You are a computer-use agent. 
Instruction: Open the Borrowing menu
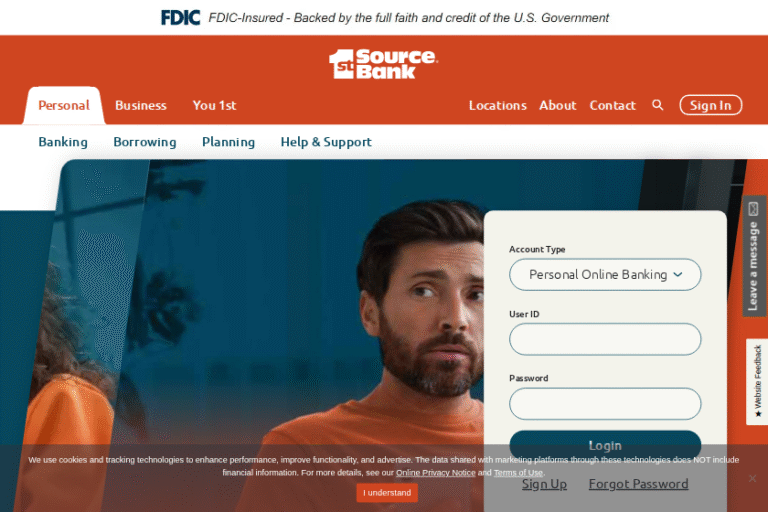click(x=145, y=142)
